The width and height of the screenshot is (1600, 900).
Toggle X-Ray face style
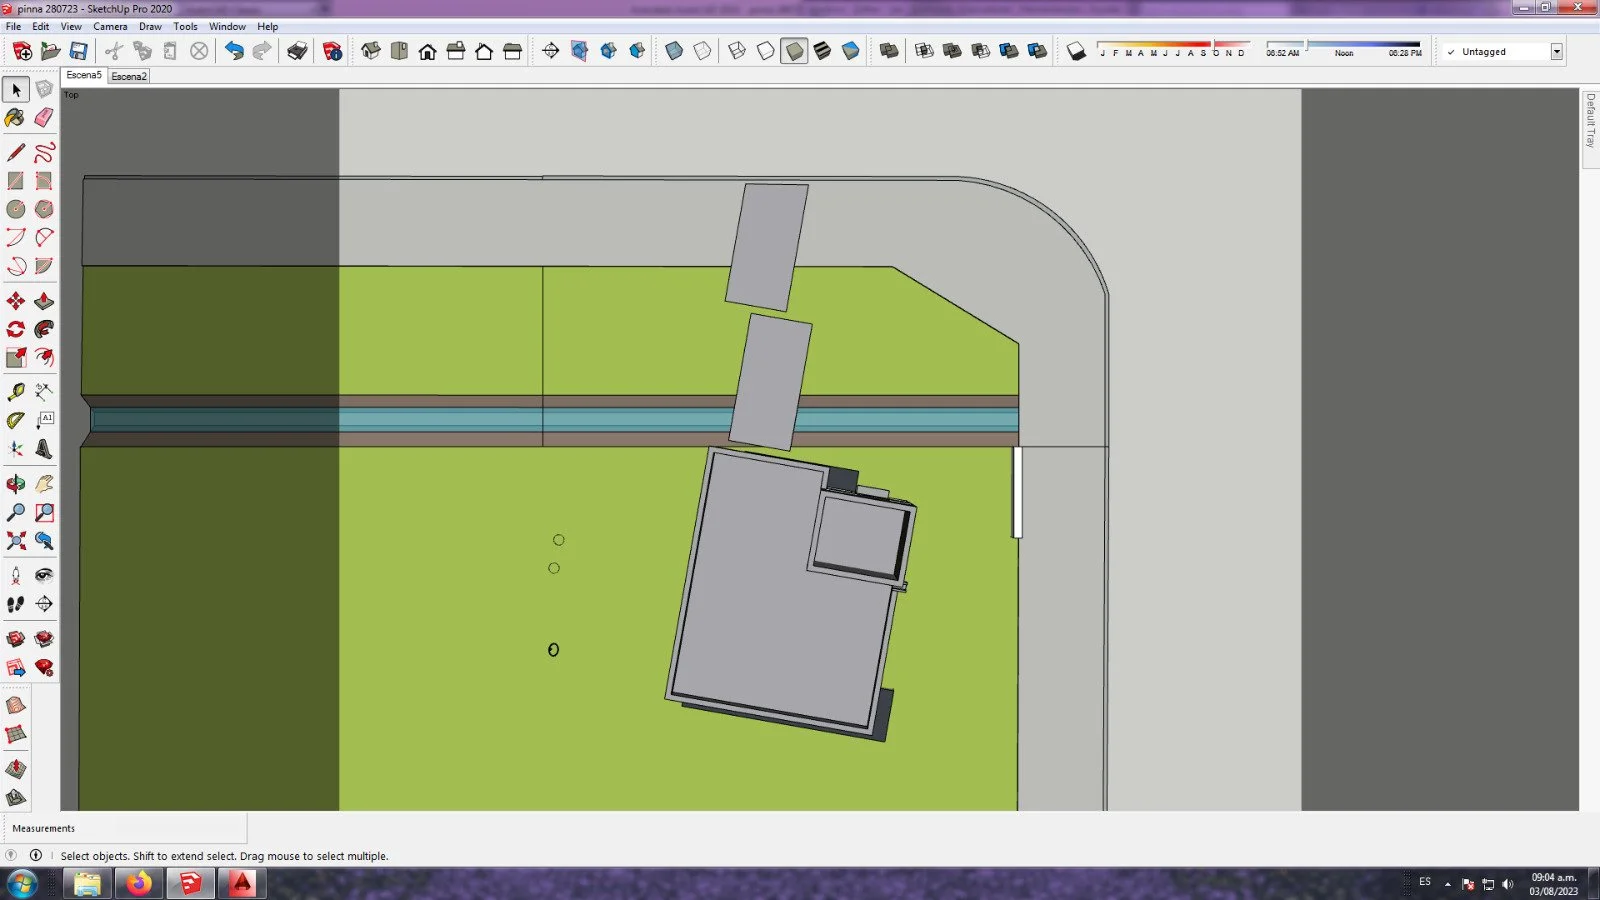coord(674,51)
